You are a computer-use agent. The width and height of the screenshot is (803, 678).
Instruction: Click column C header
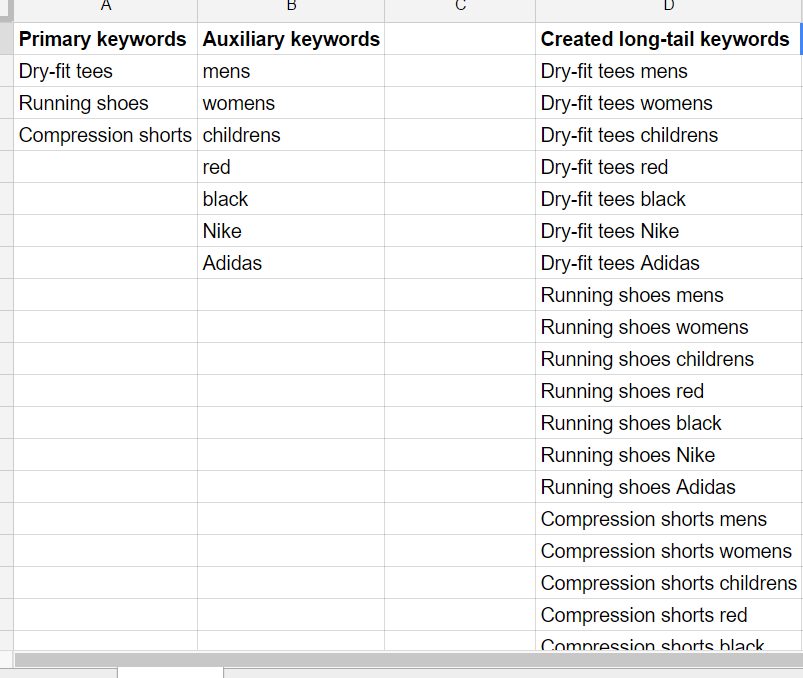pyautogui.click(x=460, y=10)
